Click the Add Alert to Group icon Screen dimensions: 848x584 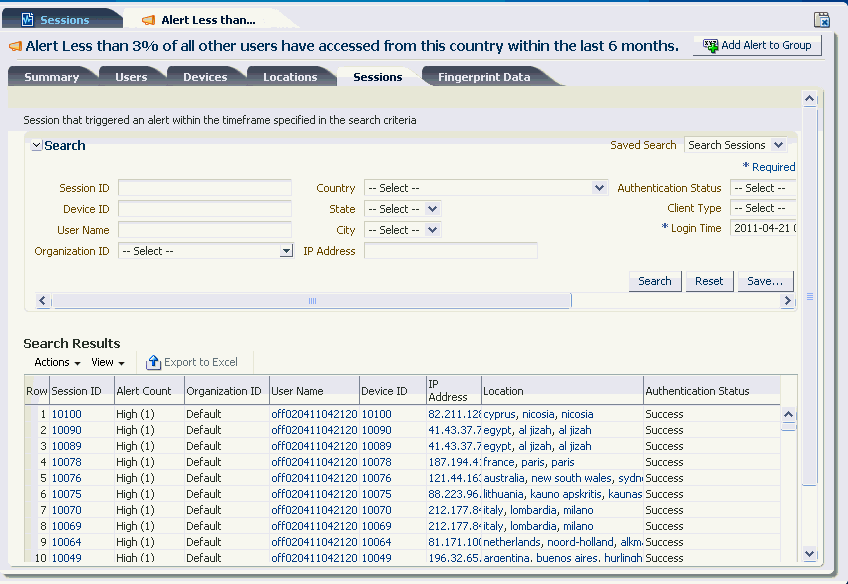coord(710,45)
